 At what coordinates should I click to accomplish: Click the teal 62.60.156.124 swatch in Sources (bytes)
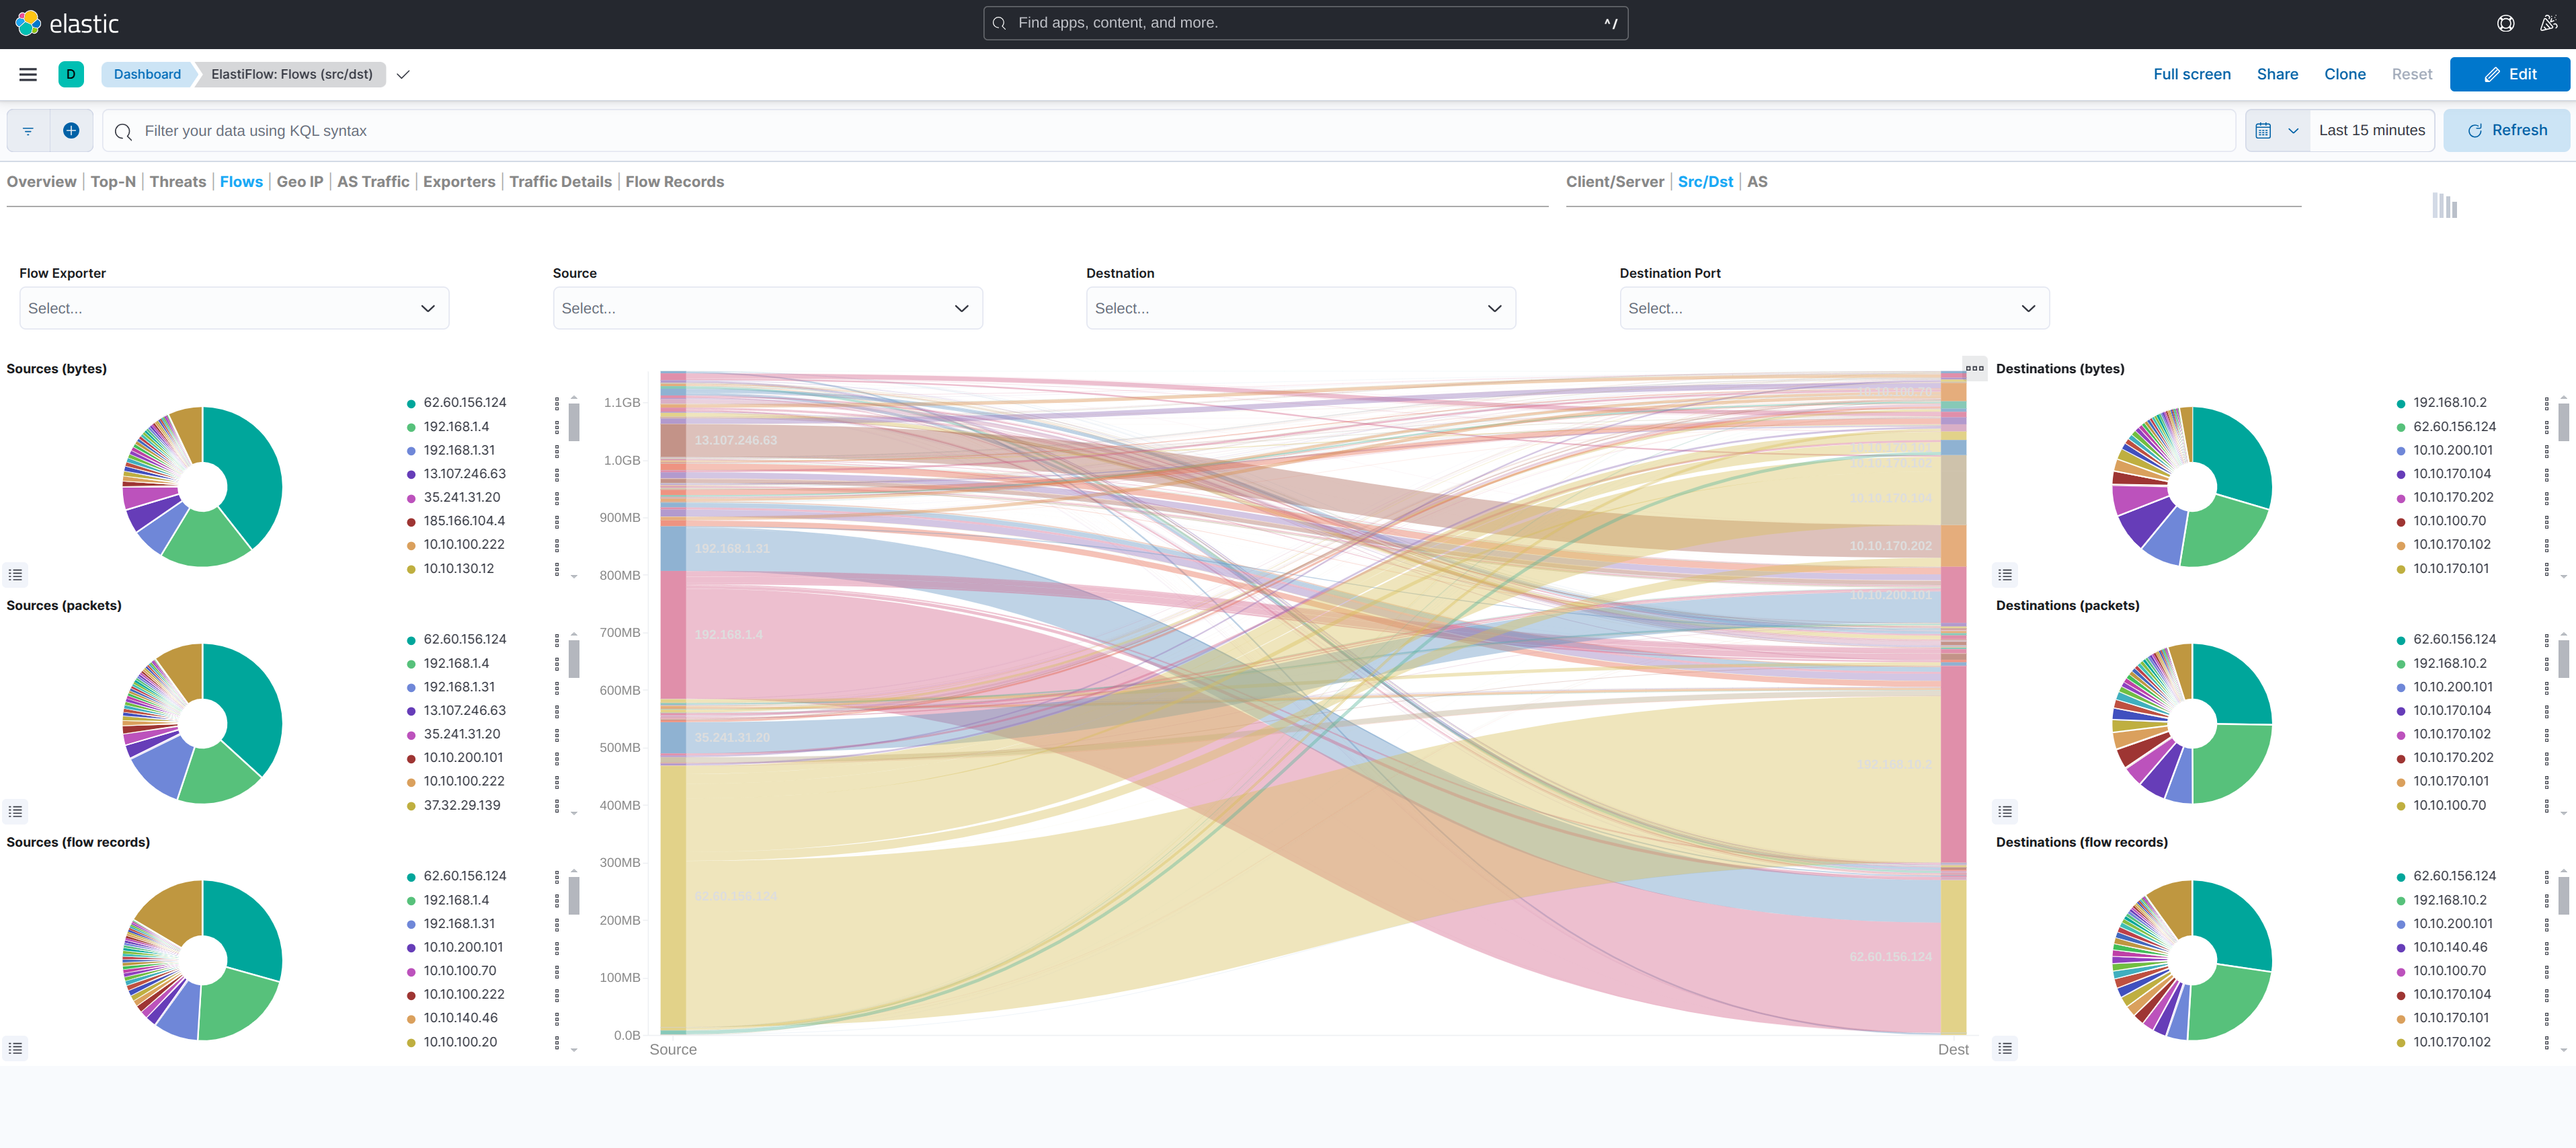pos(411,403)
